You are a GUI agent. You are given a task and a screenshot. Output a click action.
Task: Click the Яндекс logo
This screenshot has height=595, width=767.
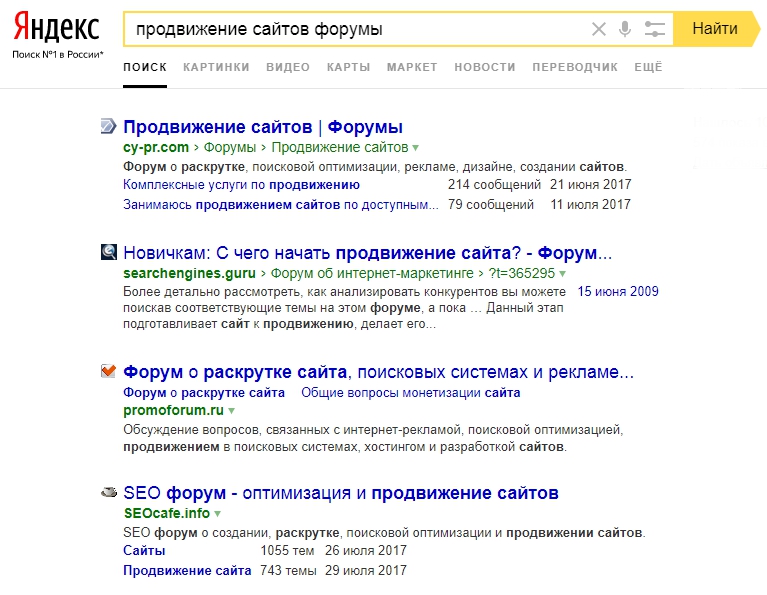56,27
